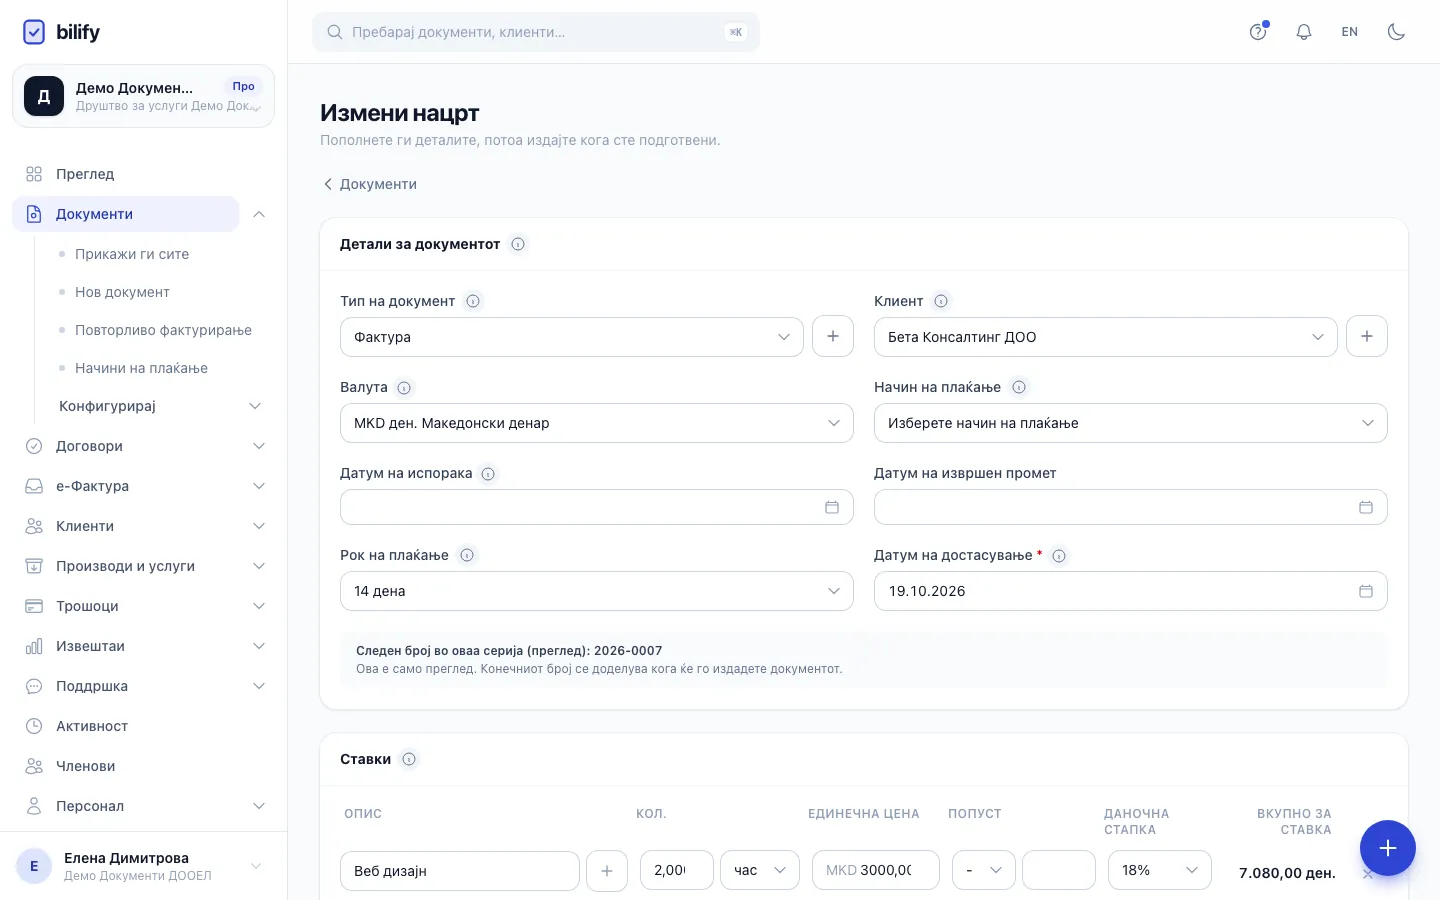Select Нов документ submenu item
This screenshot has width=1440, height=900.
click(x=122, y=292)
